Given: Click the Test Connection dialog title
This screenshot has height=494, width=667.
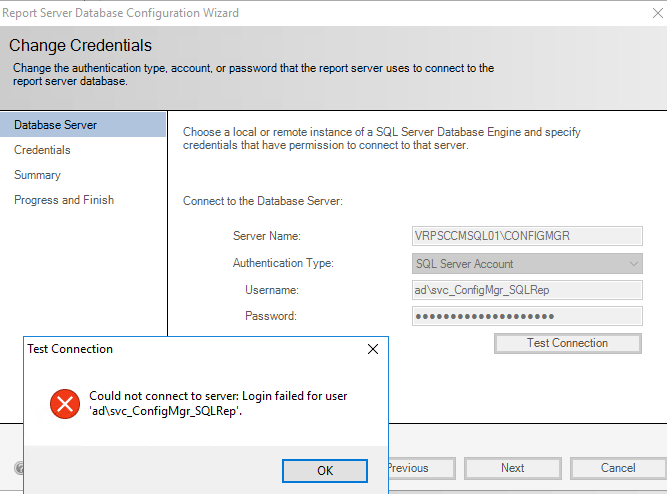Looking at the screenshot, I should (70, 349).
